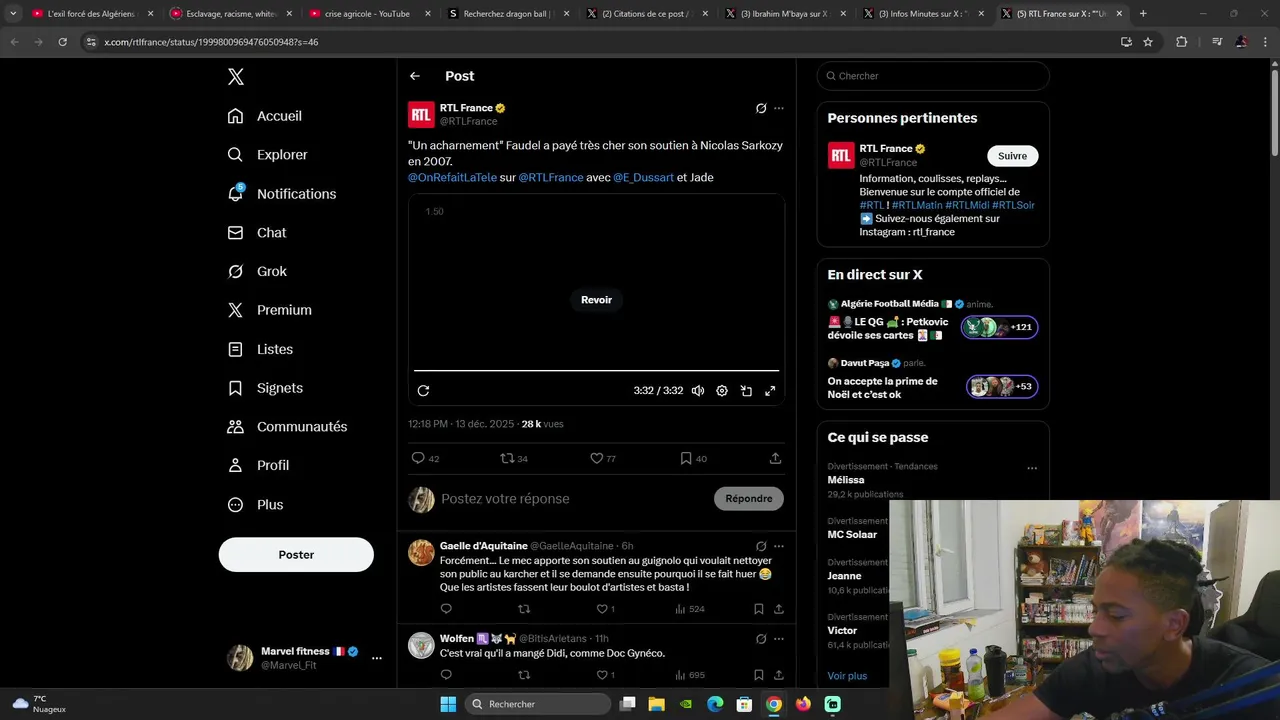Image resolution: width=1280 pixels, height=720 pixels.
Task: Expand the Plus menu in sidebar
Action: (256, 505)
